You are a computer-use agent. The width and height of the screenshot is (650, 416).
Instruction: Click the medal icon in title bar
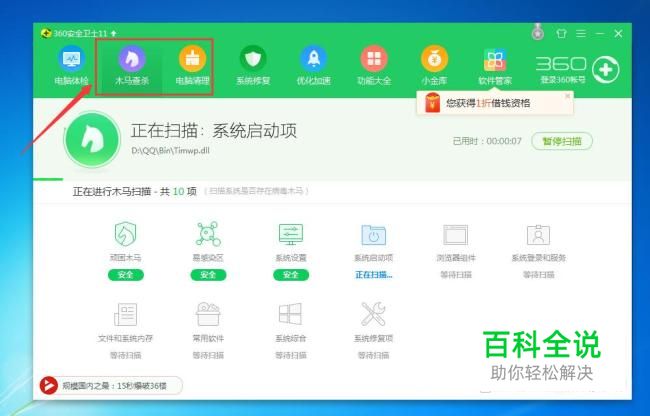(x=538, y=32)
